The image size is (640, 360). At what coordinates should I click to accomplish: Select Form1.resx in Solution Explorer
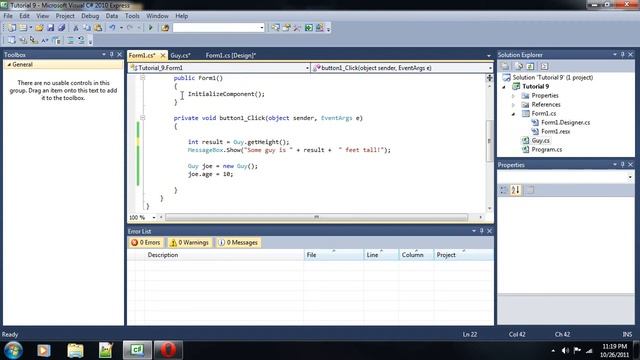coord(556,131)
